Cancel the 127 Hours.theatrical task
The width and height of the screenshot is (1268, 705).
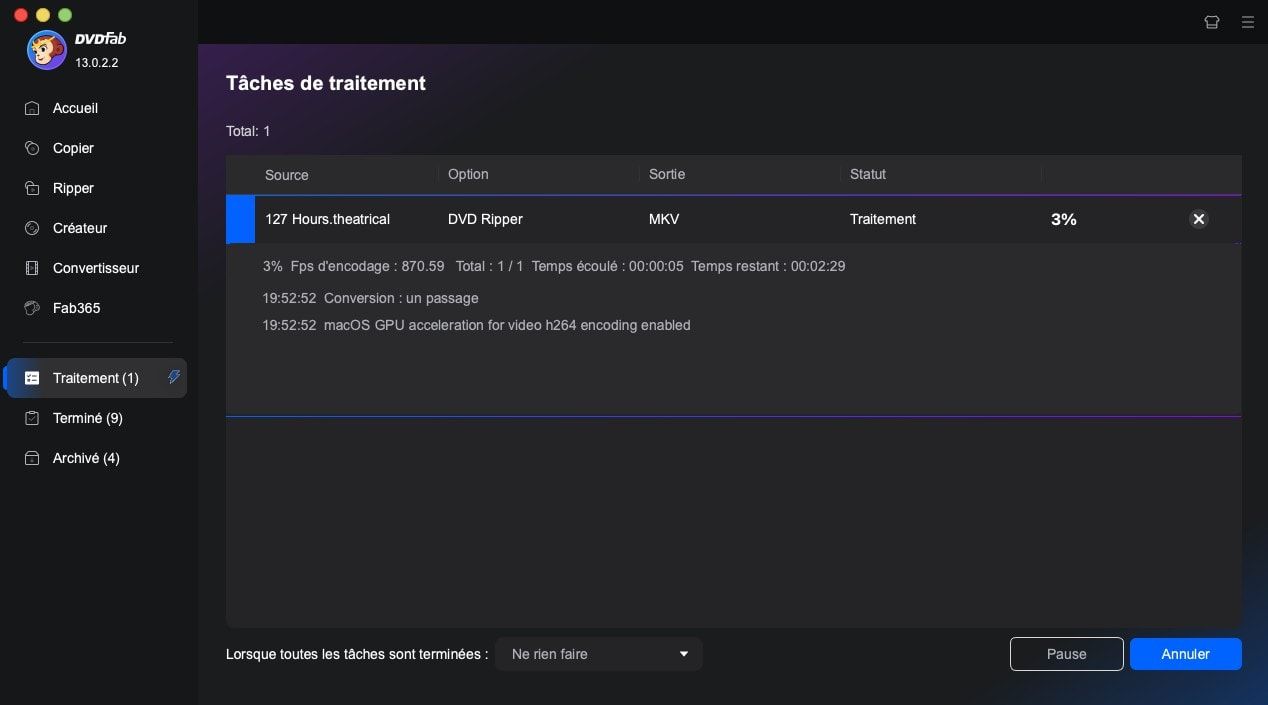[x=1198, y=219]
